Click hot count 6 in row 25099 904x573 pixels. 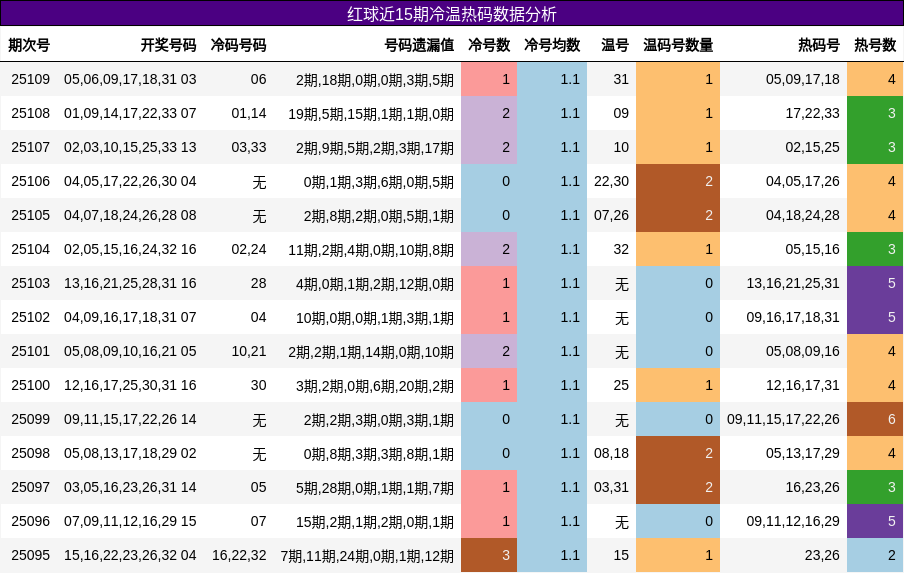coord(875,419)
